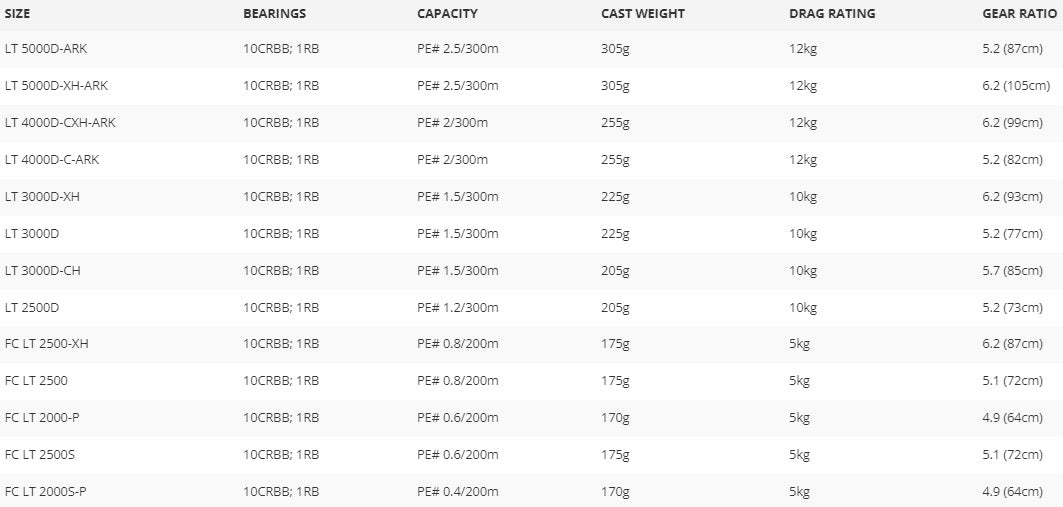
Task: Select the LT 5000D-ARK row label
Action: [46, 49]
